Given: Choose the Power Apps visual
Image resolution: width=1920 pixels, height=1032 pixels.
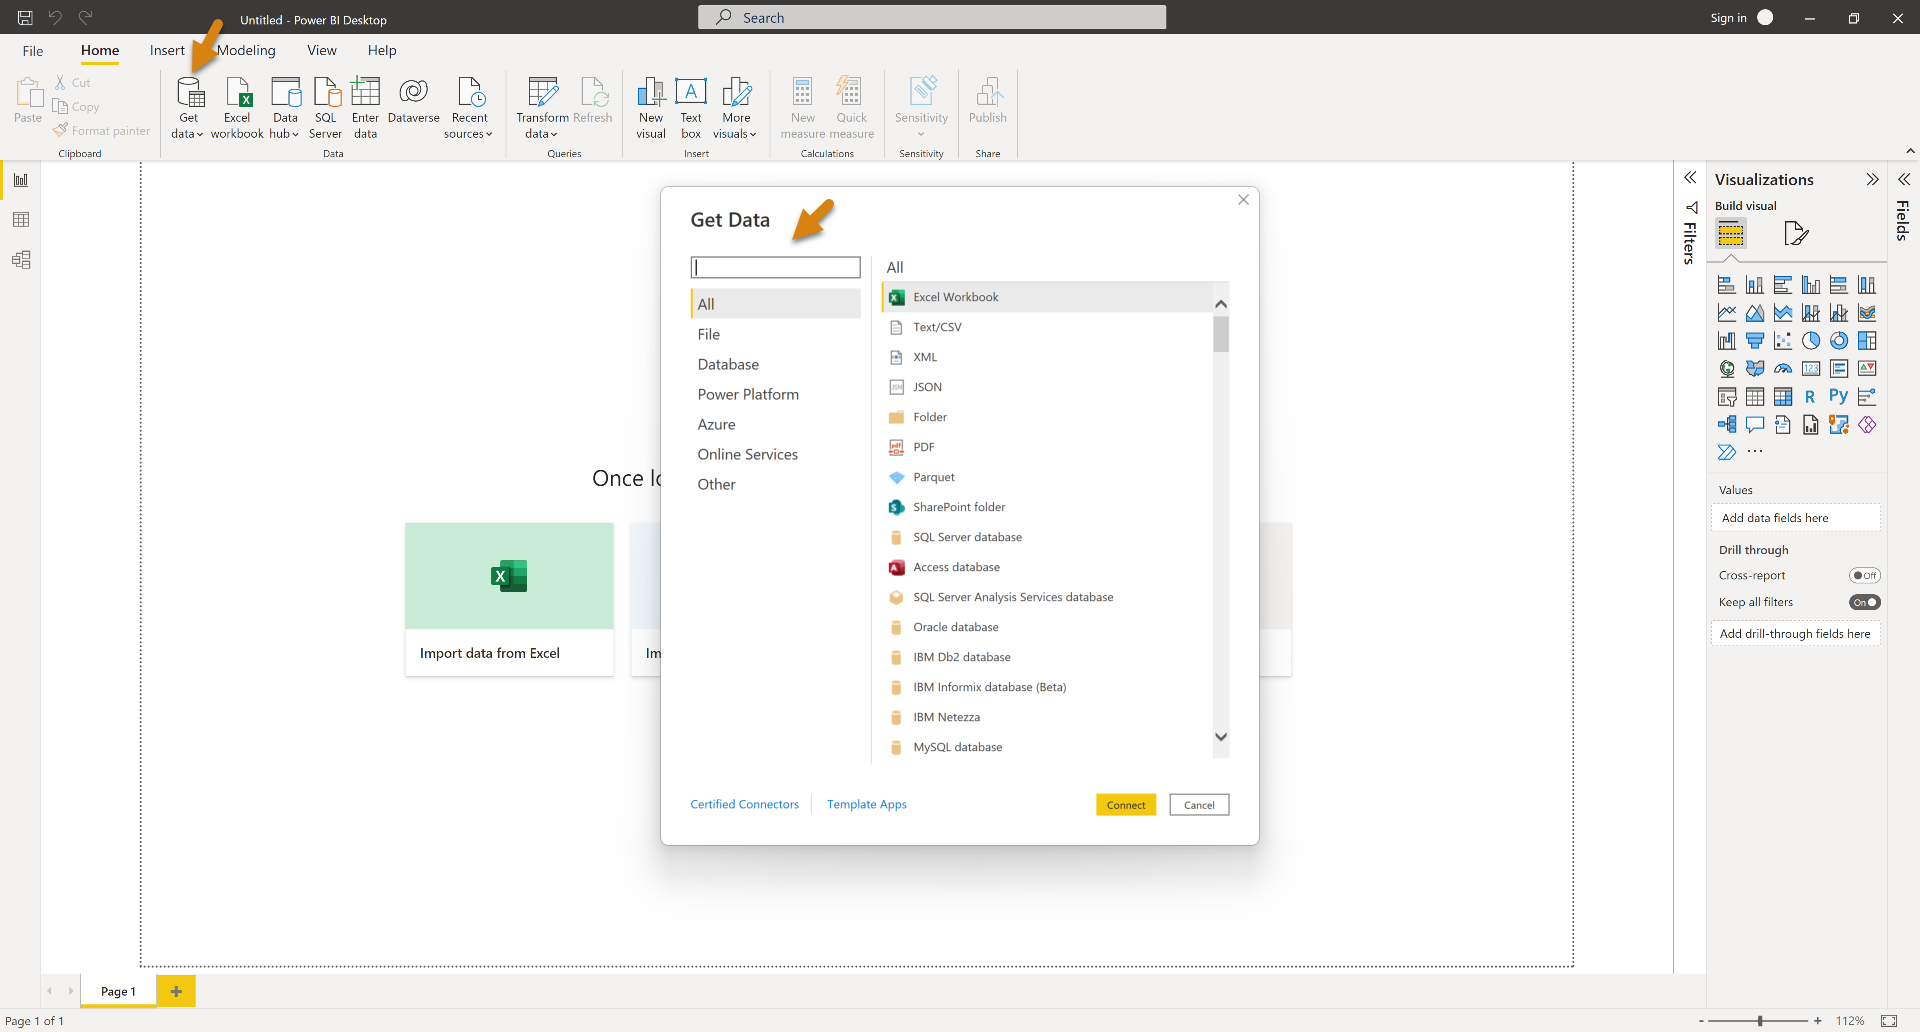Looking at the screenshot, I should pyautogui.click(x=1867, y=425).
